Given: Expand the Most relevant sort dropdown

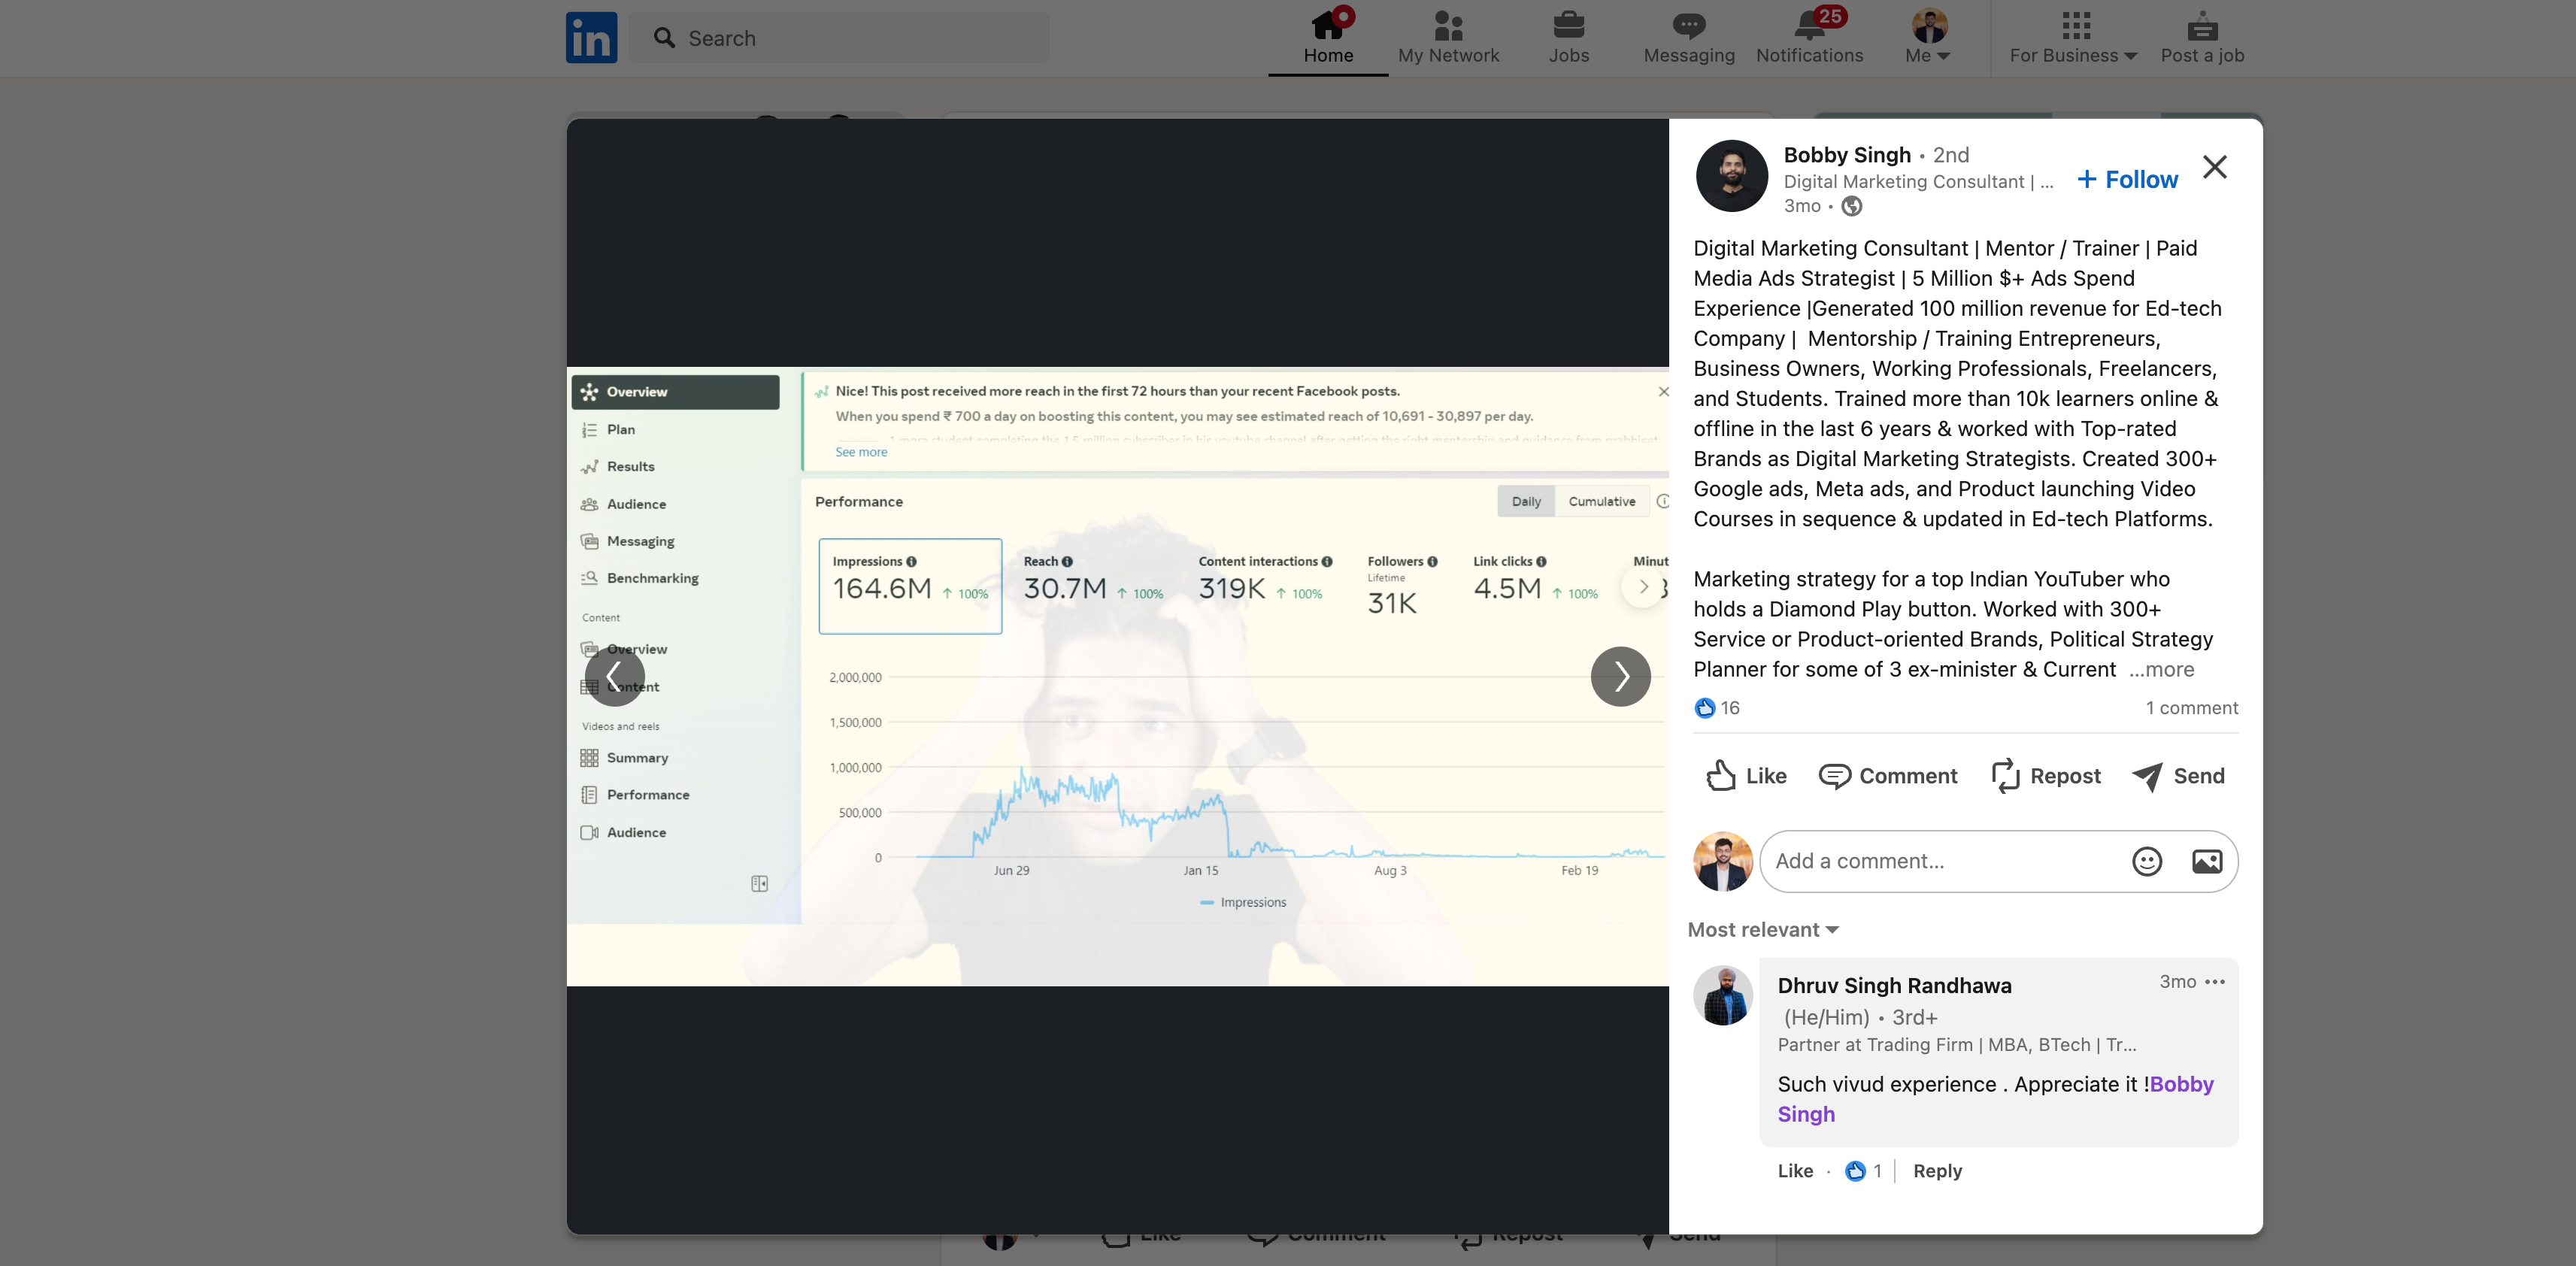Looking at the screenshot, I should click(x=1763, y=930).
